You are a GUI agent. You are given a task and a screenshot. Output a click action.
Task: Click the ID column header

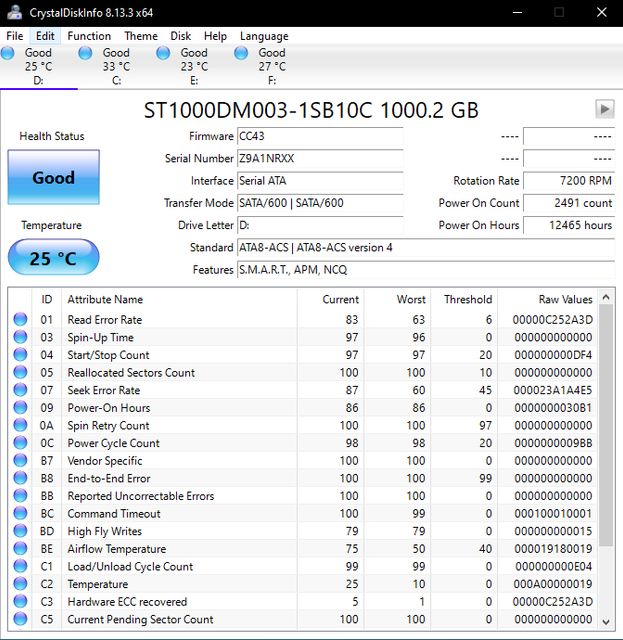pos(47,299)
